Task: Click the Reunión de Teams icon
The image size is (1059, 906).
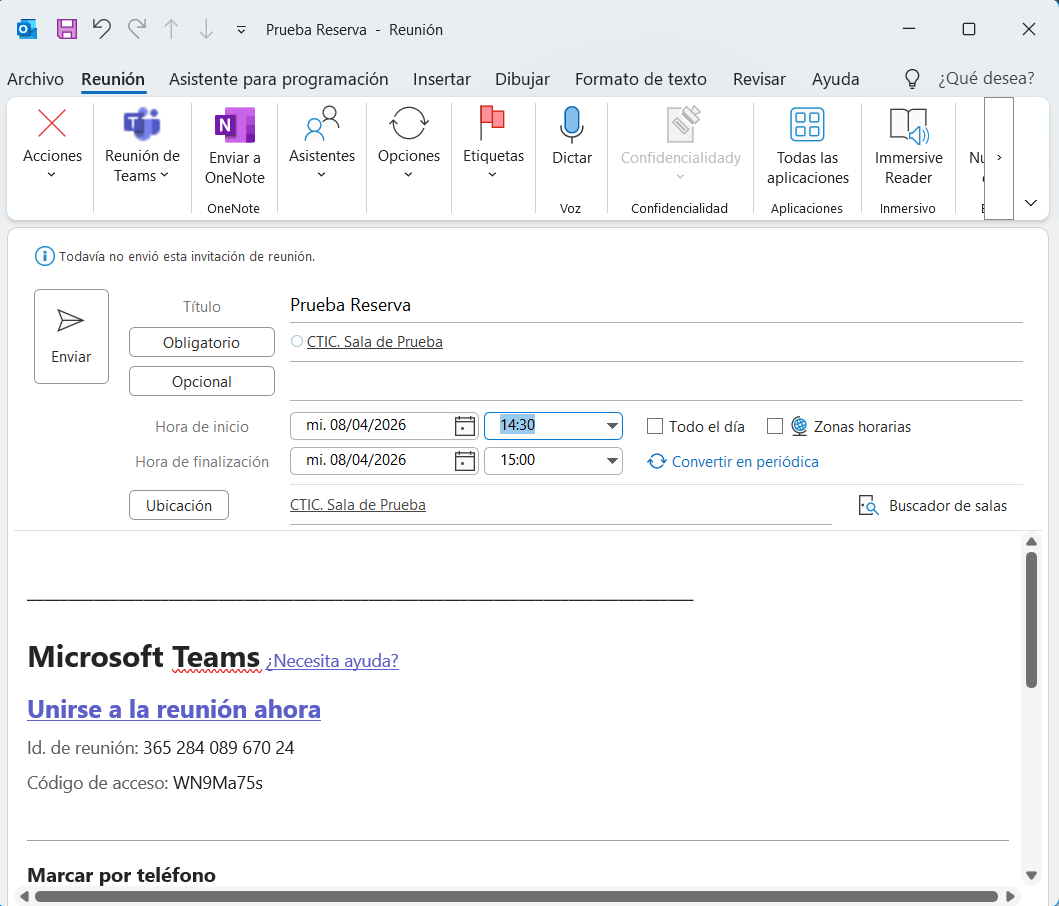Action: click(x=142, y=125)
